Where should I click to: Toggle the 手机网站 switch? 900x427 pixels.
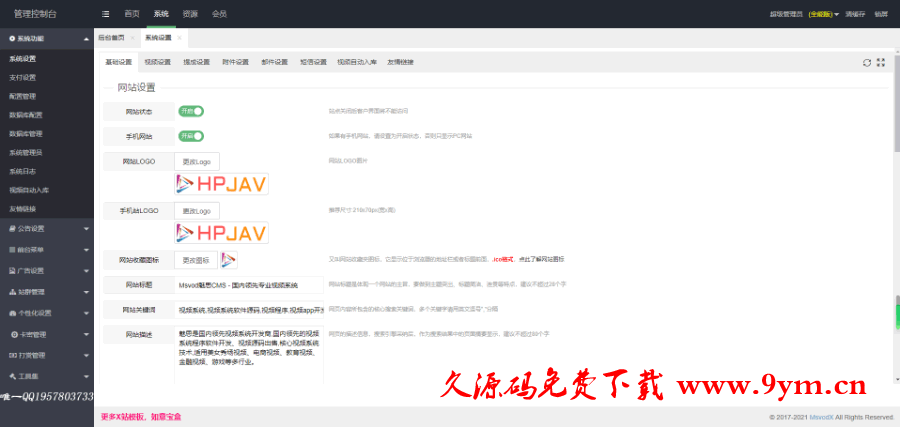pyautogui.click(x=191, y=136)
